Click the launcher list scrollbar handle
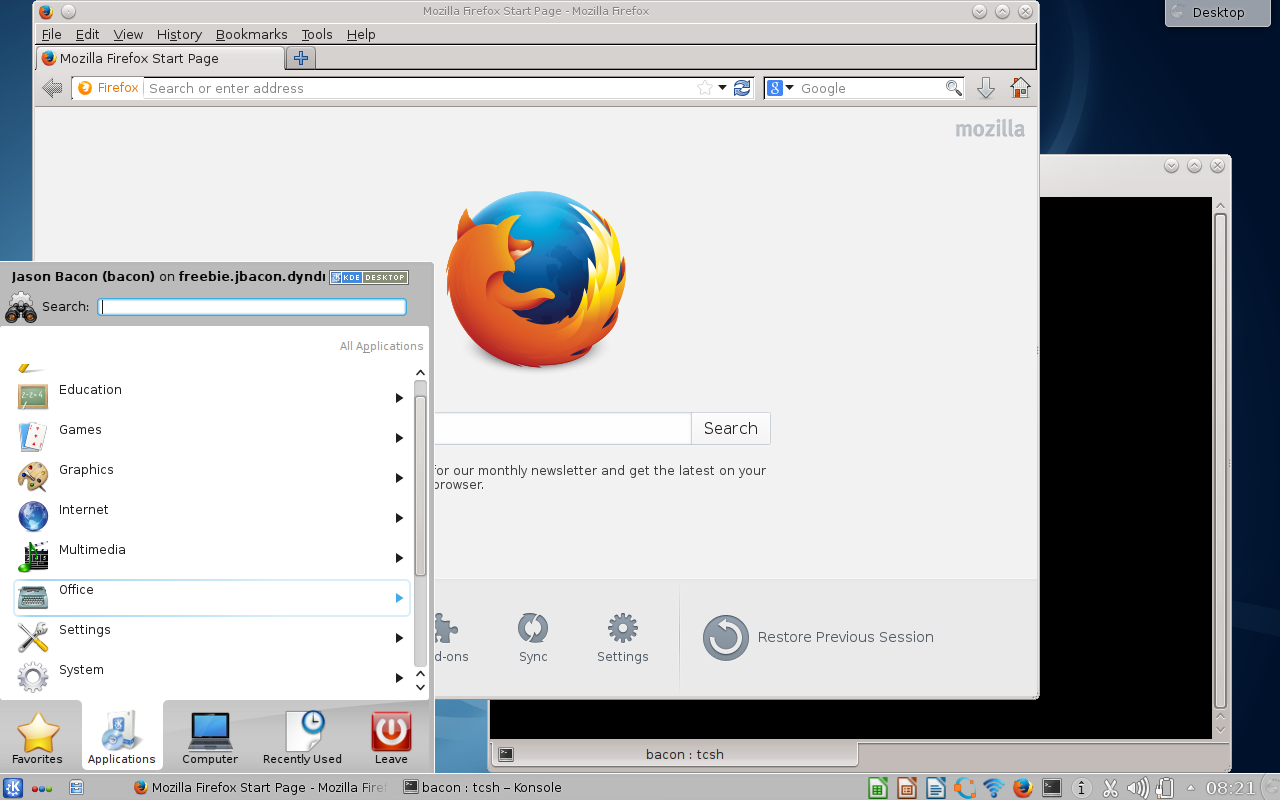Viewport: 1280px width, 800px height. click(420, 486)
